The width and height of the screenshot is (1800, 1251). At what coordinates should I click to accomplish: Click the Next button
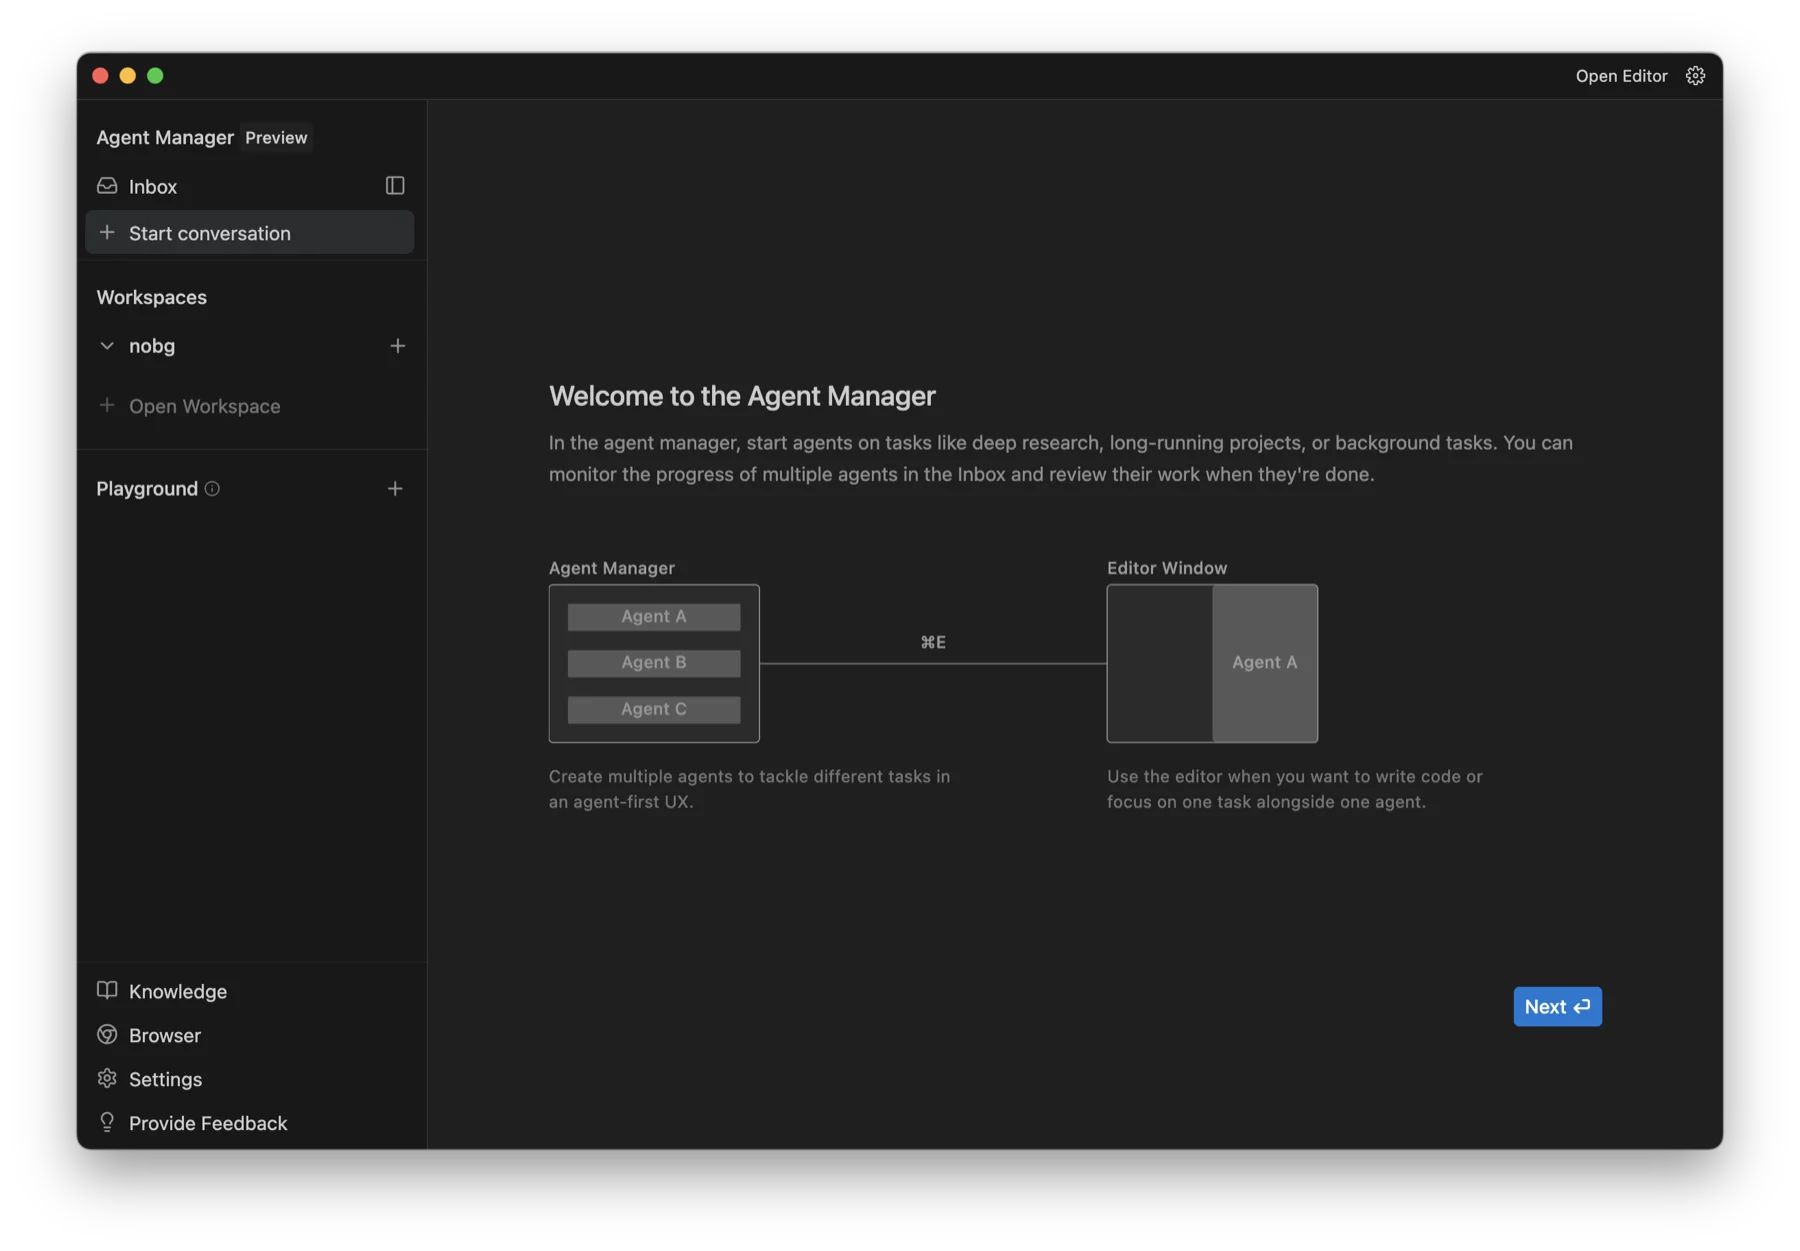[1556, 1007]
